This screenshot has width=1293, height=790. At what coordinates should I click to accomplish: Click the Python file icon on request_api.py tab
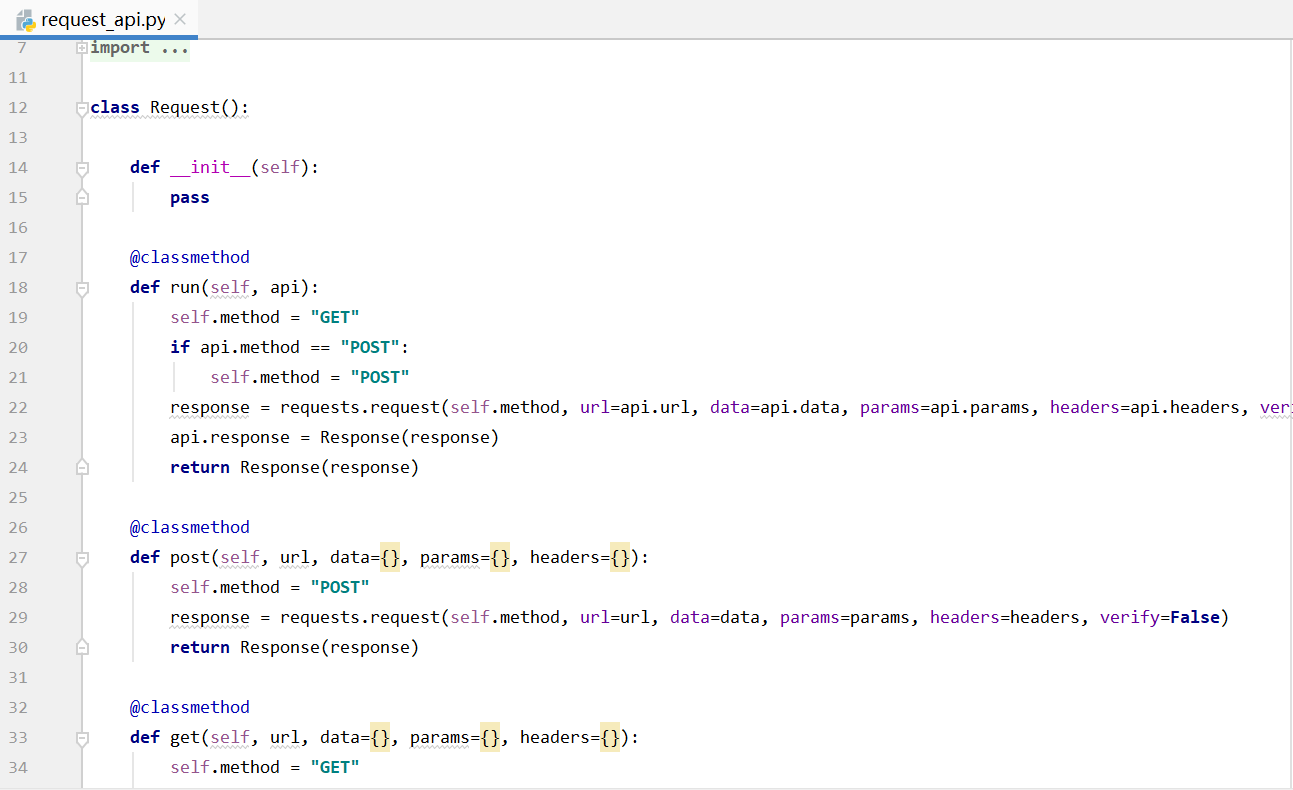click(26, 19)
